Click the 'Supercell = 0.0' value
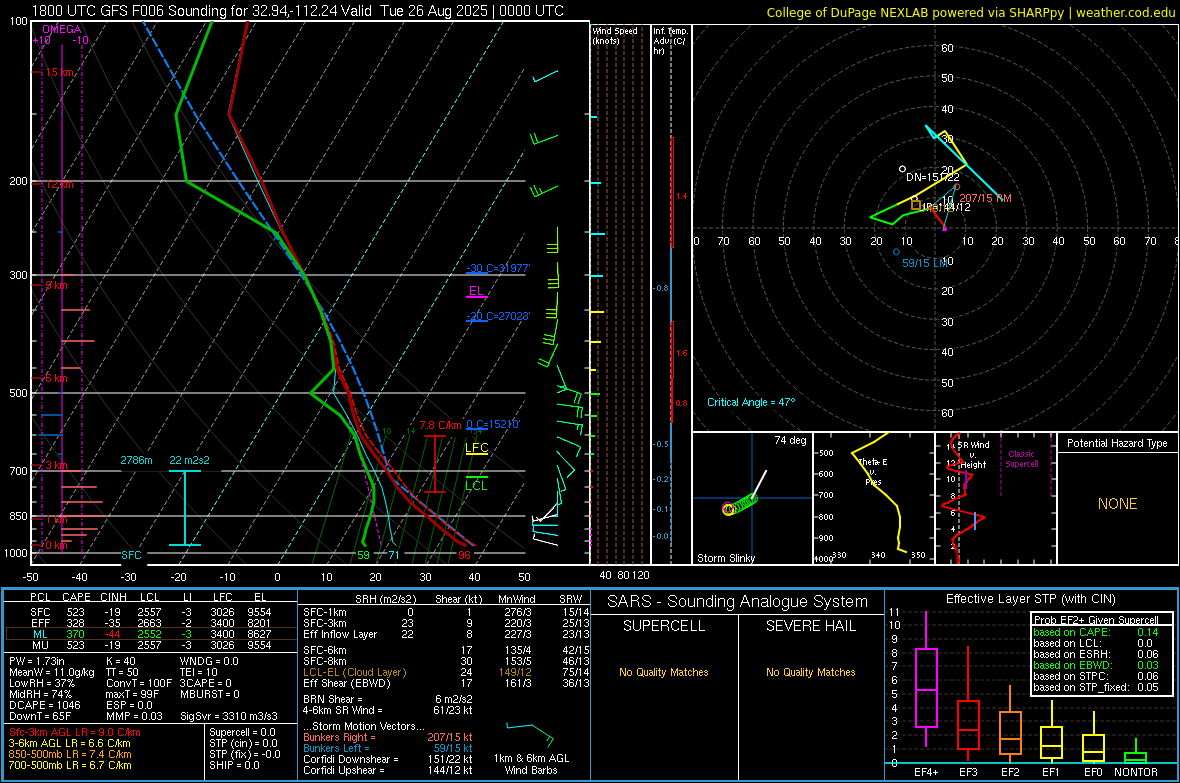1180x783 pixels. click(242, 733)
